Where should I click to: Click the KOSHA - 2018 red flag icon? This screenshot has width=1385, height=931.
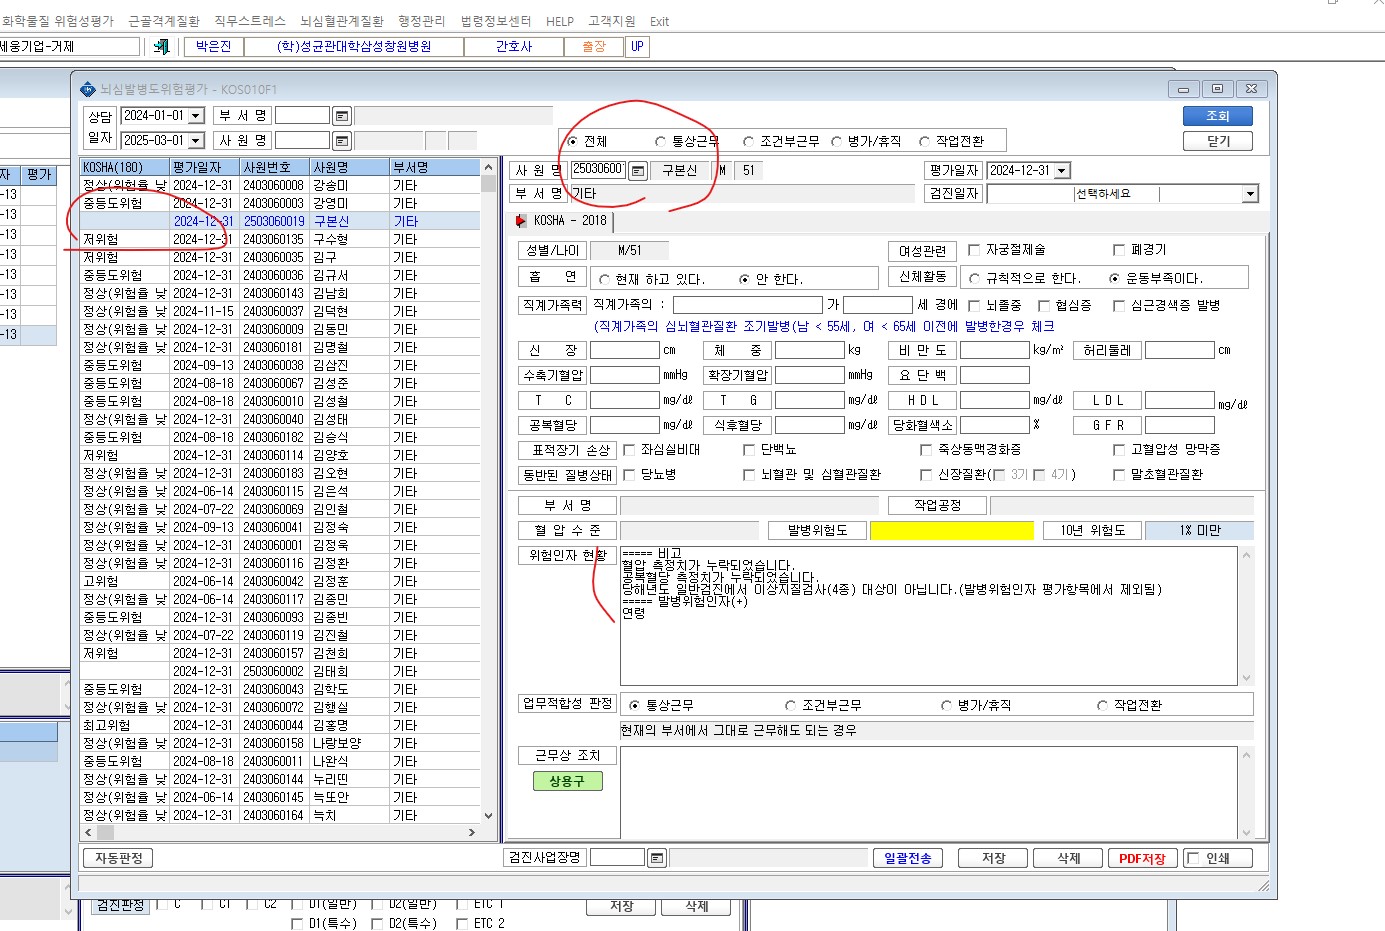[x=520, y=221]
